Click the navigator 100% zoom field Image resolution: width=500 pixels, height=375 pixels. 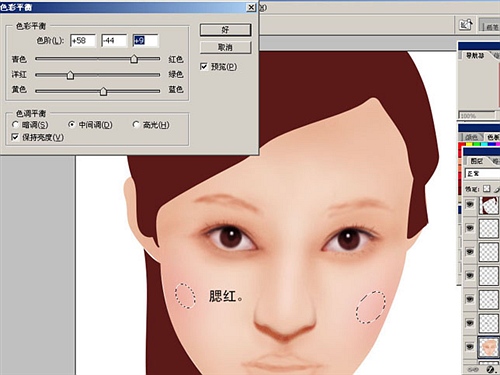point(477,116)
